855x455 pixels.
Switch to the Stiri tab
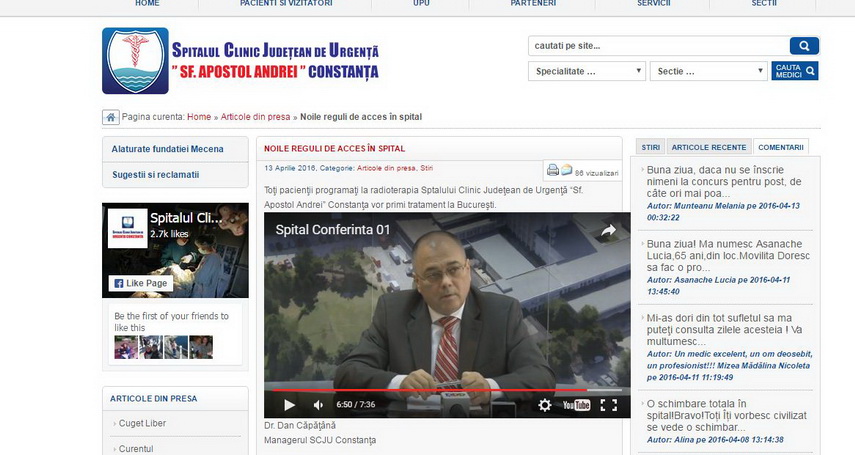coord(650,147)
